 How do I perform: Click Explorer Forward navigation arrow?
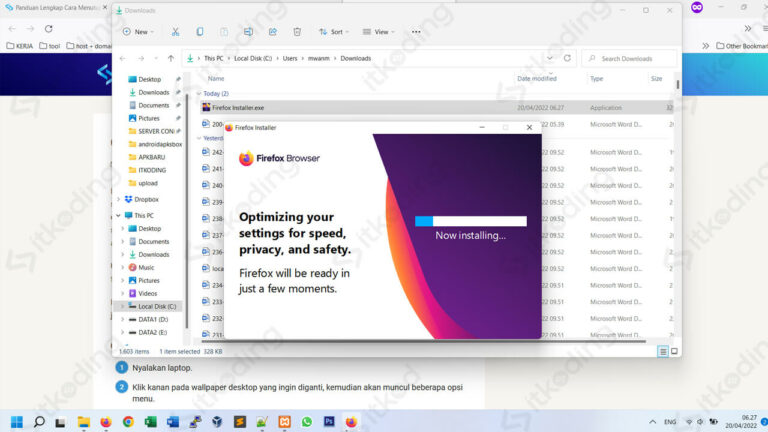[141, 58]
